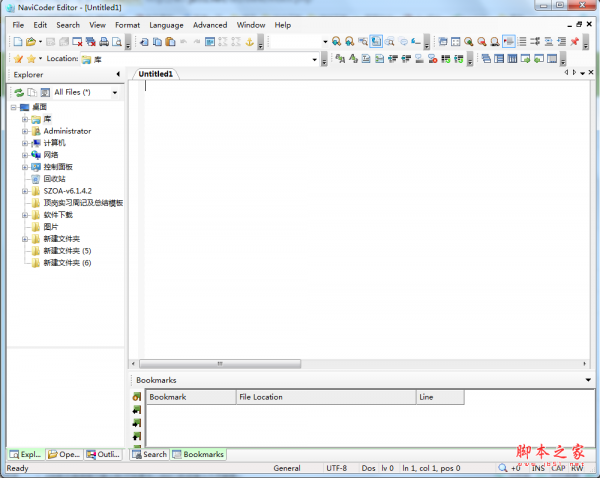Close the current file via the red X window icon
This screenshot has width=600, height=478.
78,42
